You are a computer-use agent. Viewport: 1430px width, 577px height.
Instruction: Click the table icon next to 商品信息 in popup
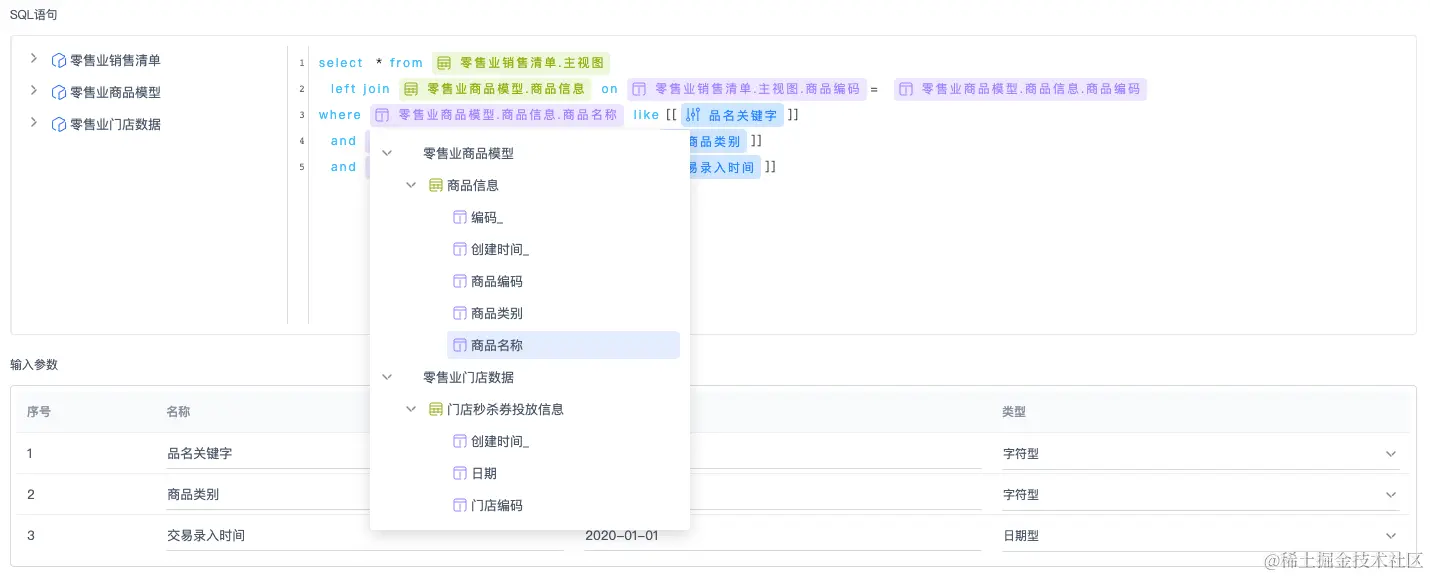coord(435,185)
